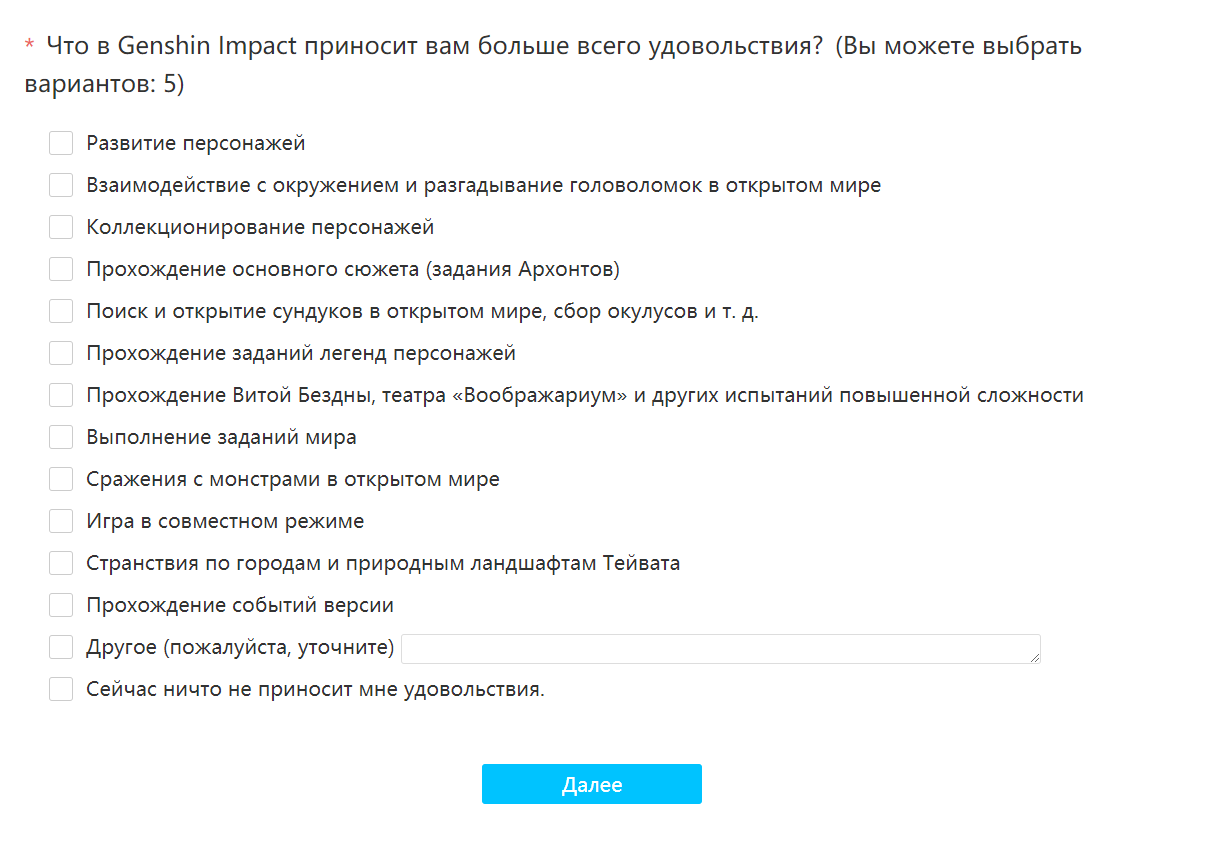Viewport: 1207px width, 862px height.
Task: Click the 'Коллекционирование персонажей' label text
Action: 260,228
